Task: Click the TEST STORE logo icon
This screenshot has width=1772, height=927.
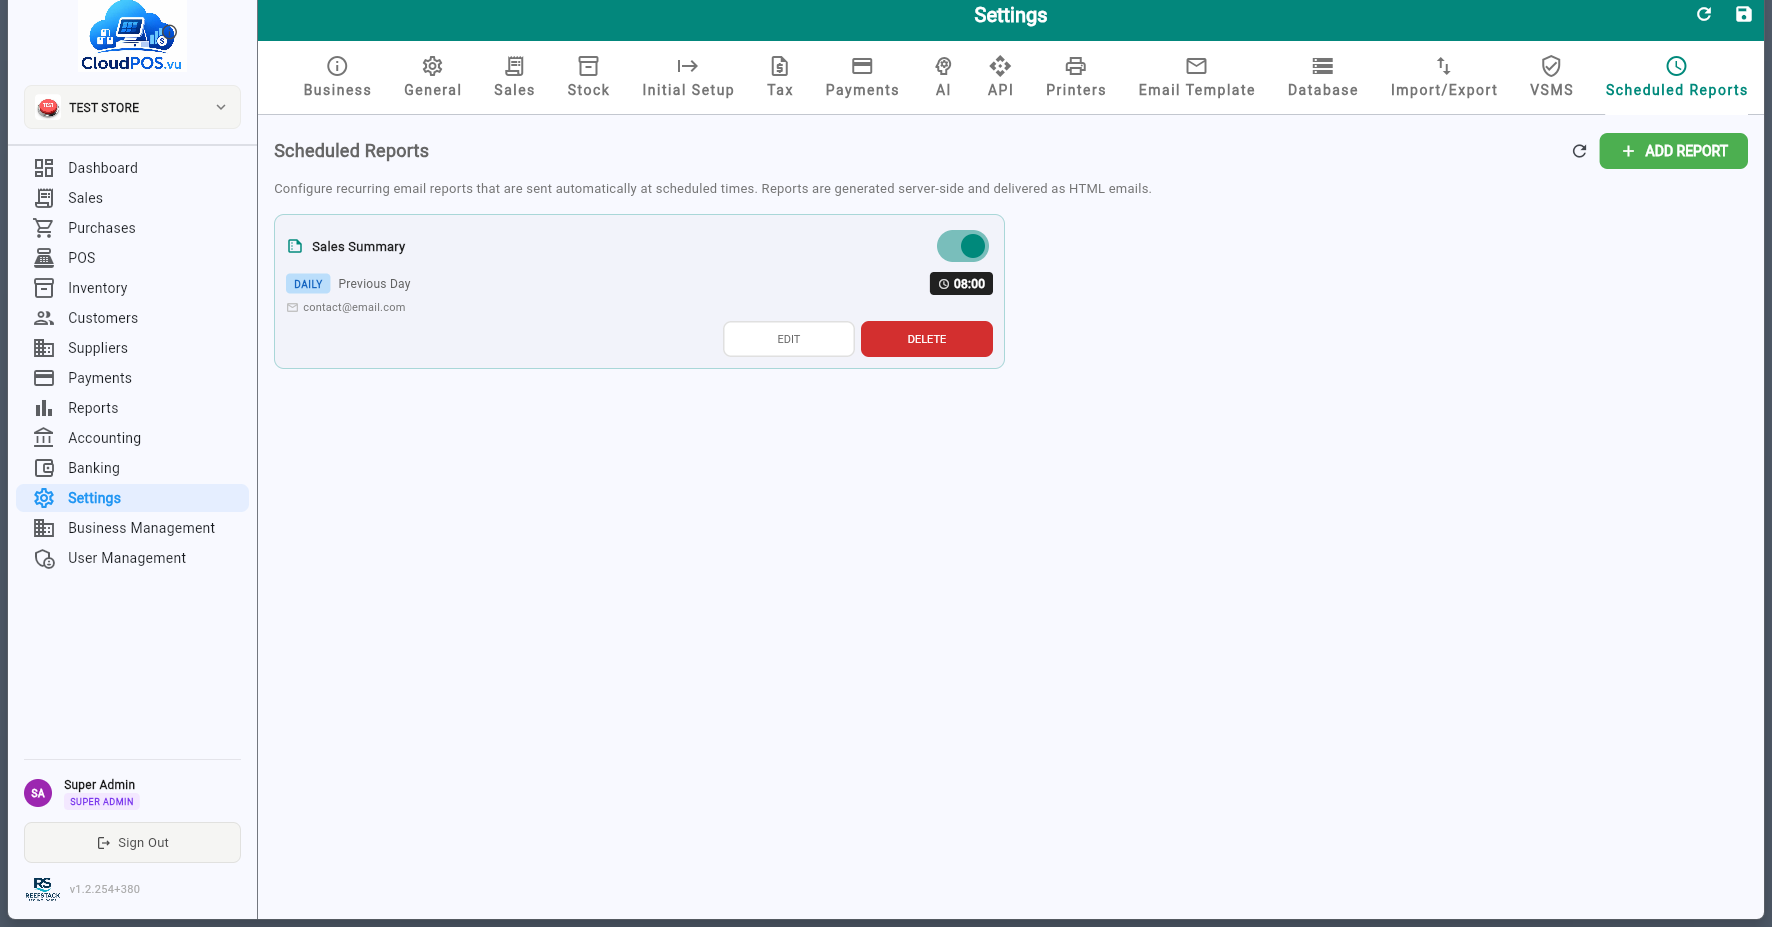Action: pos(48,107)
